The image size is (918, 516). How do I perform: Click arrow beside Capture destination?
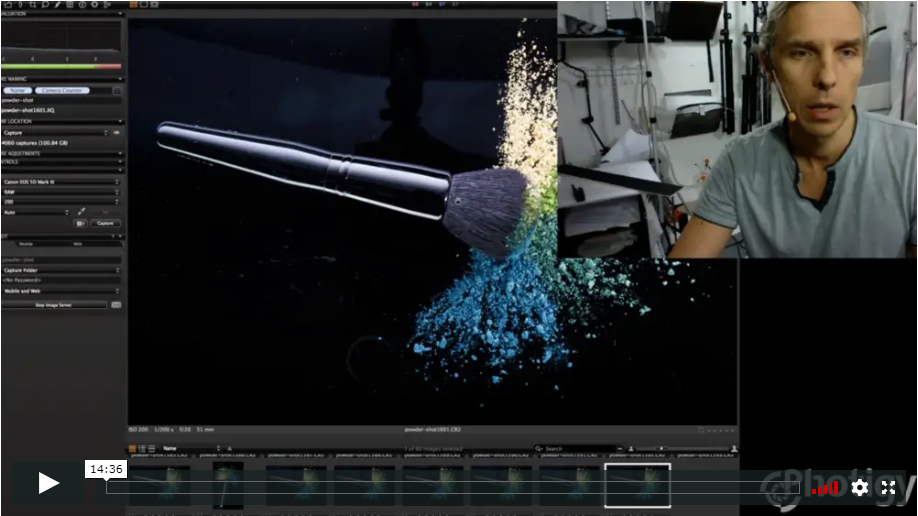tap(117, 133)
